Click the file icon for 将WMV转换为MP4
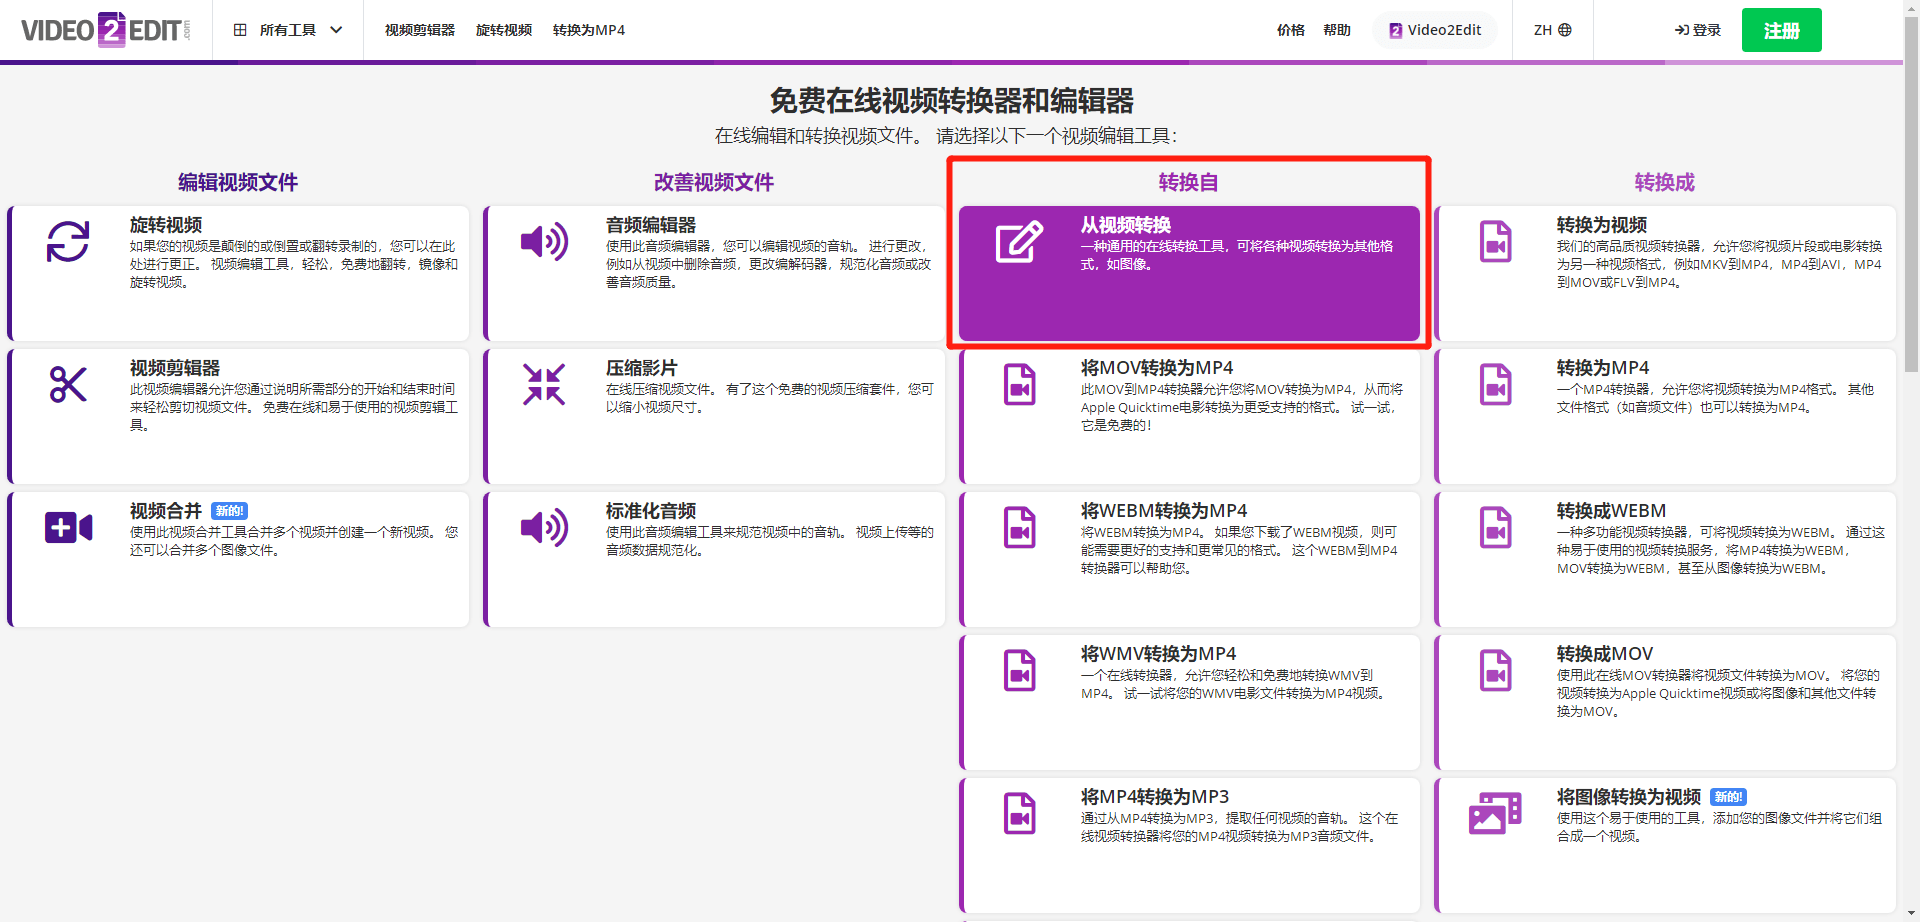 (1020, 670)
